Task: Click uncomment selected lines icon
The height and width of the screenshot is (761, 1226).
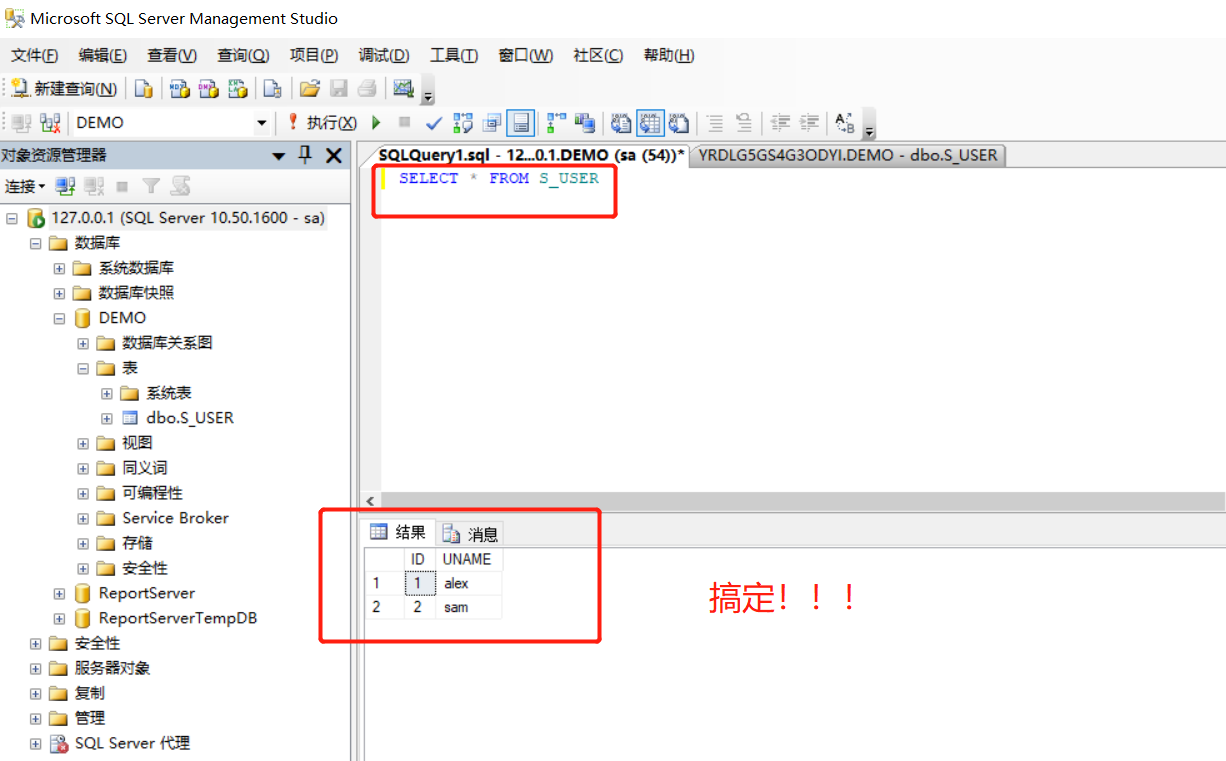Action: (744, 123)
